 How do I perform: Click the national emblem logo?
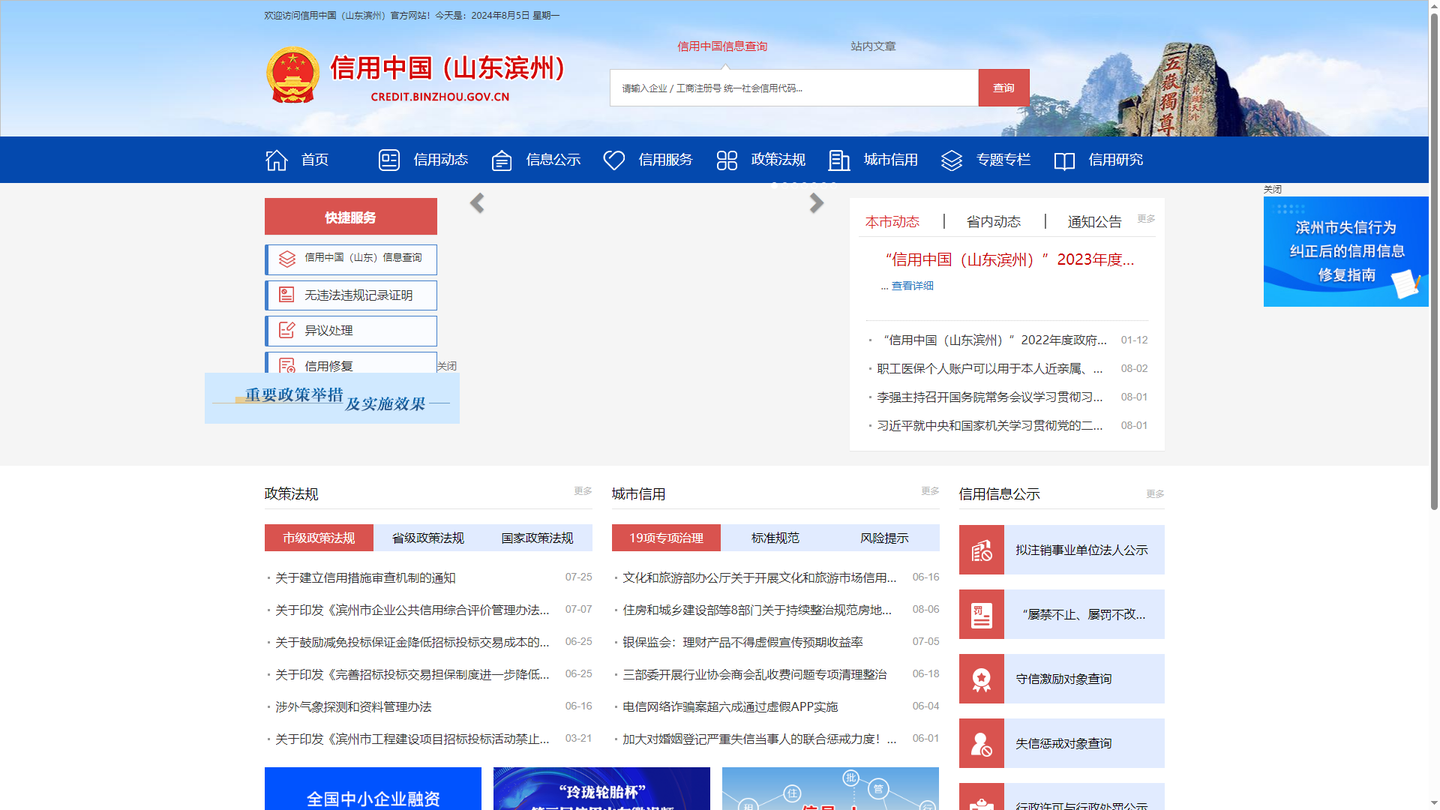click(x=292, y=75)
